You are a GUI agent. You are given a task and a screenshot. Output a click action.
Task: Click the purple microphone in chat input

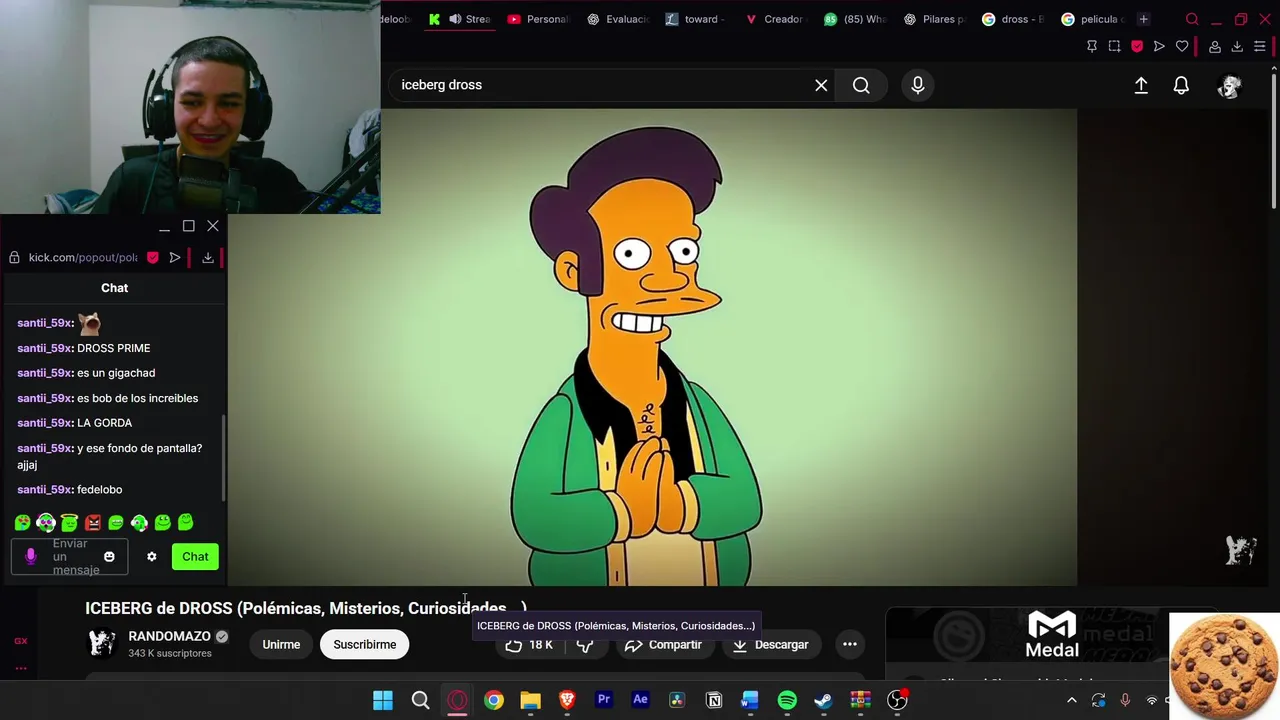click(30, 556)
